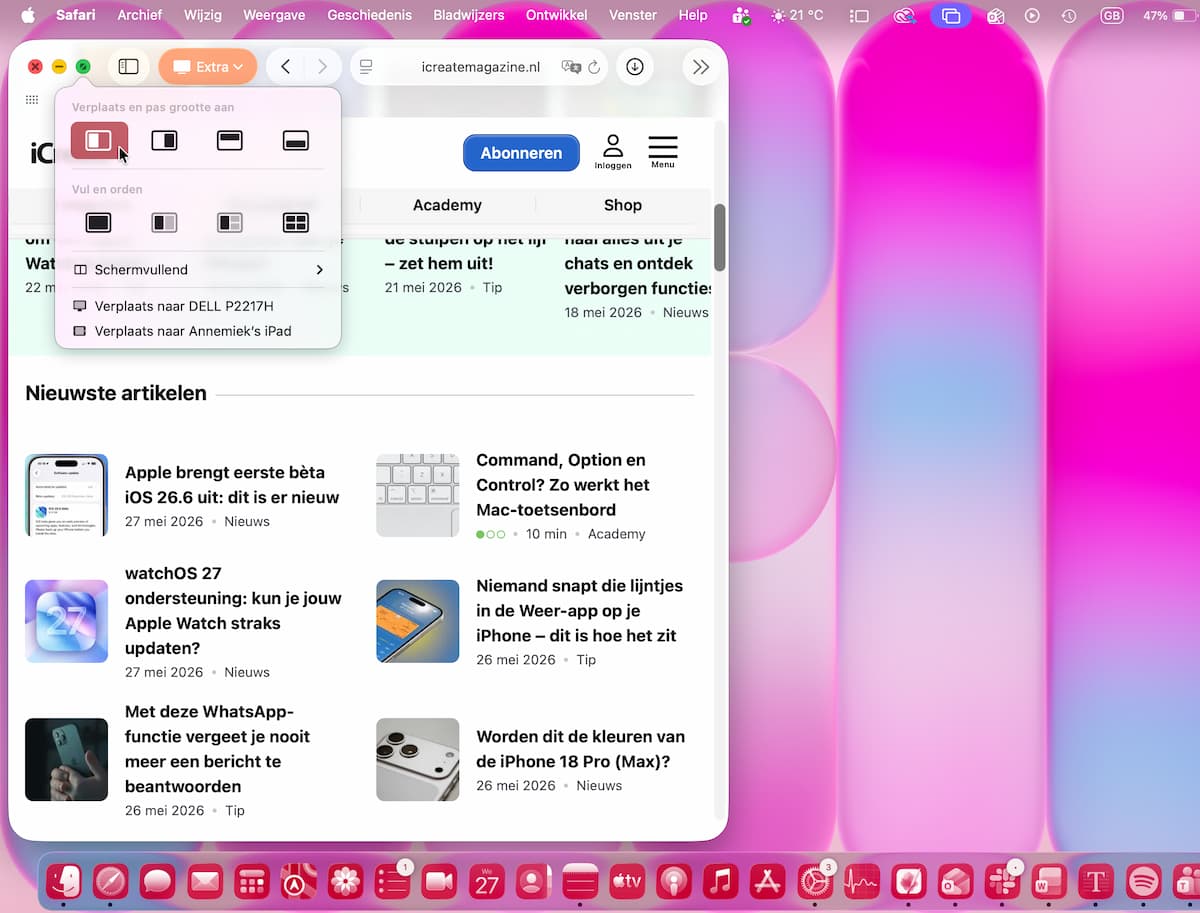Open the Stage Manager menu bar icon

[859, 15]
